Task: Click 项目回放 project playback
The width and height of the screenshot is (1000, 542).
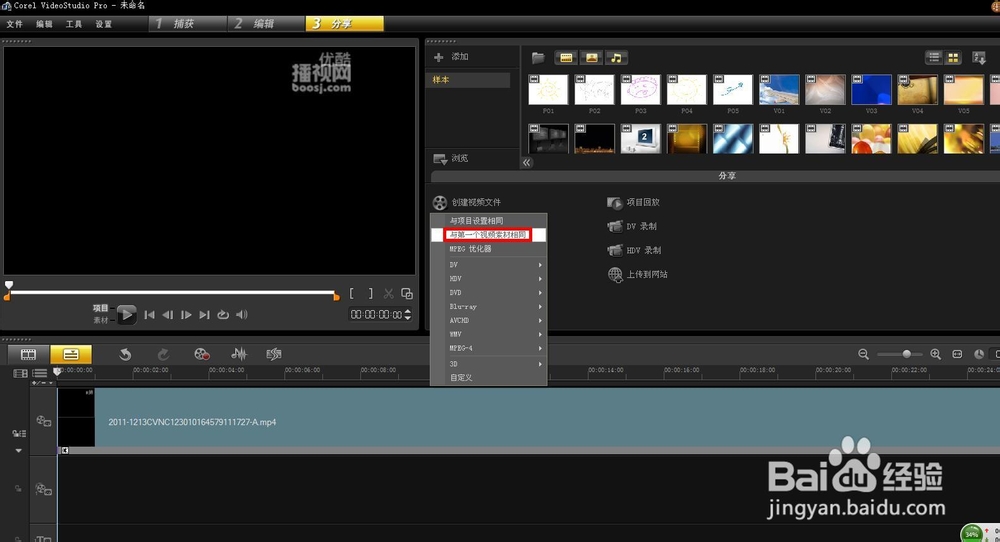Action: [634, 202]
